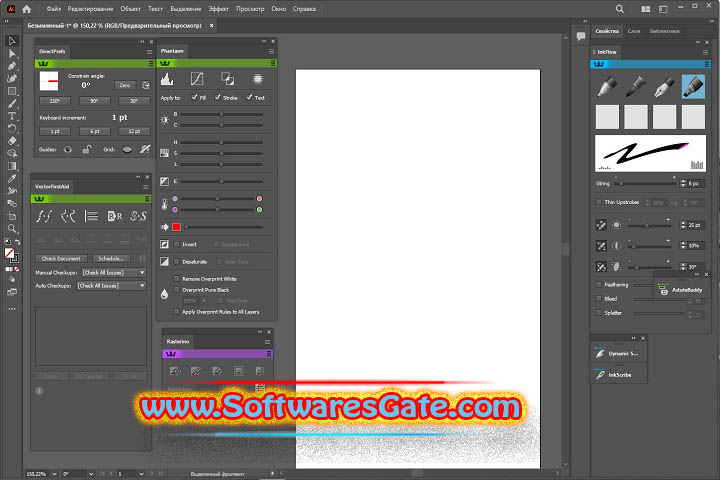Open zoom level dropdown in status bar

pos(54,474)
